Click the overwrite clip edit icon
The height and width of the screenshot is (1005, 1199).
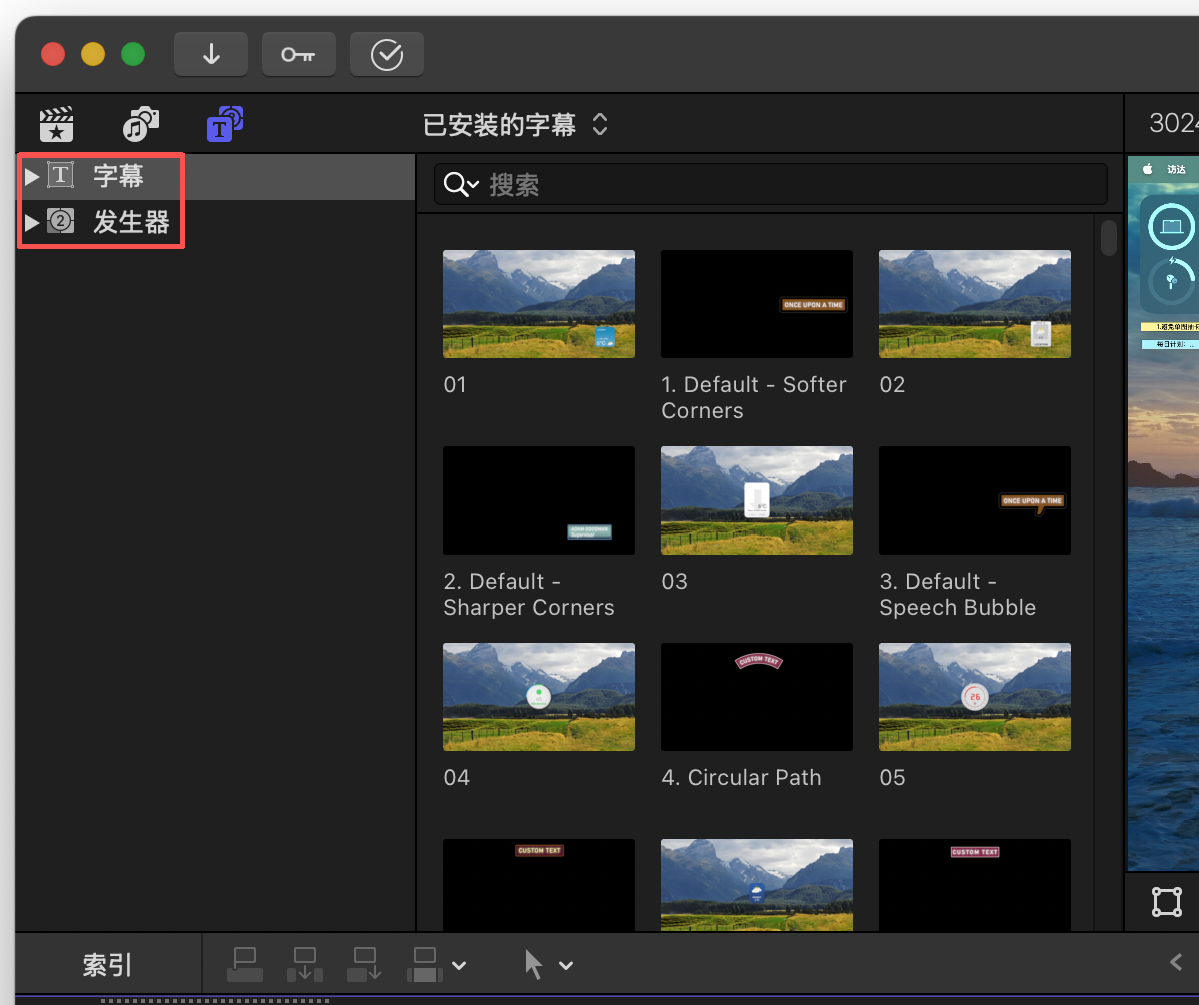[424, 964]
